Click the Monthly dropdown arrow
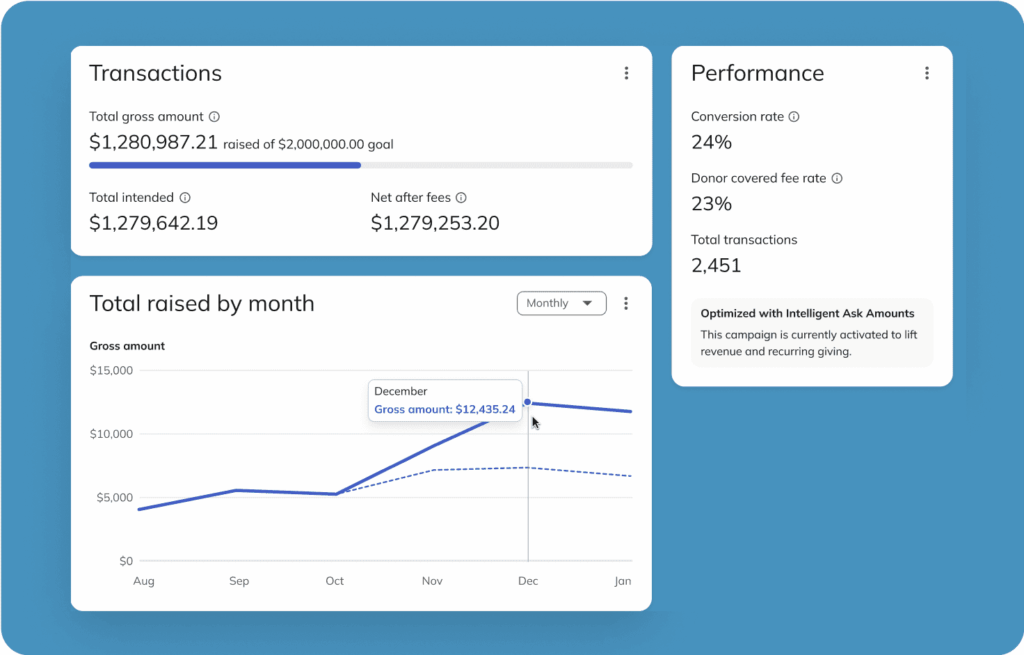This screenshot has height=655, width=1024. 587,303
